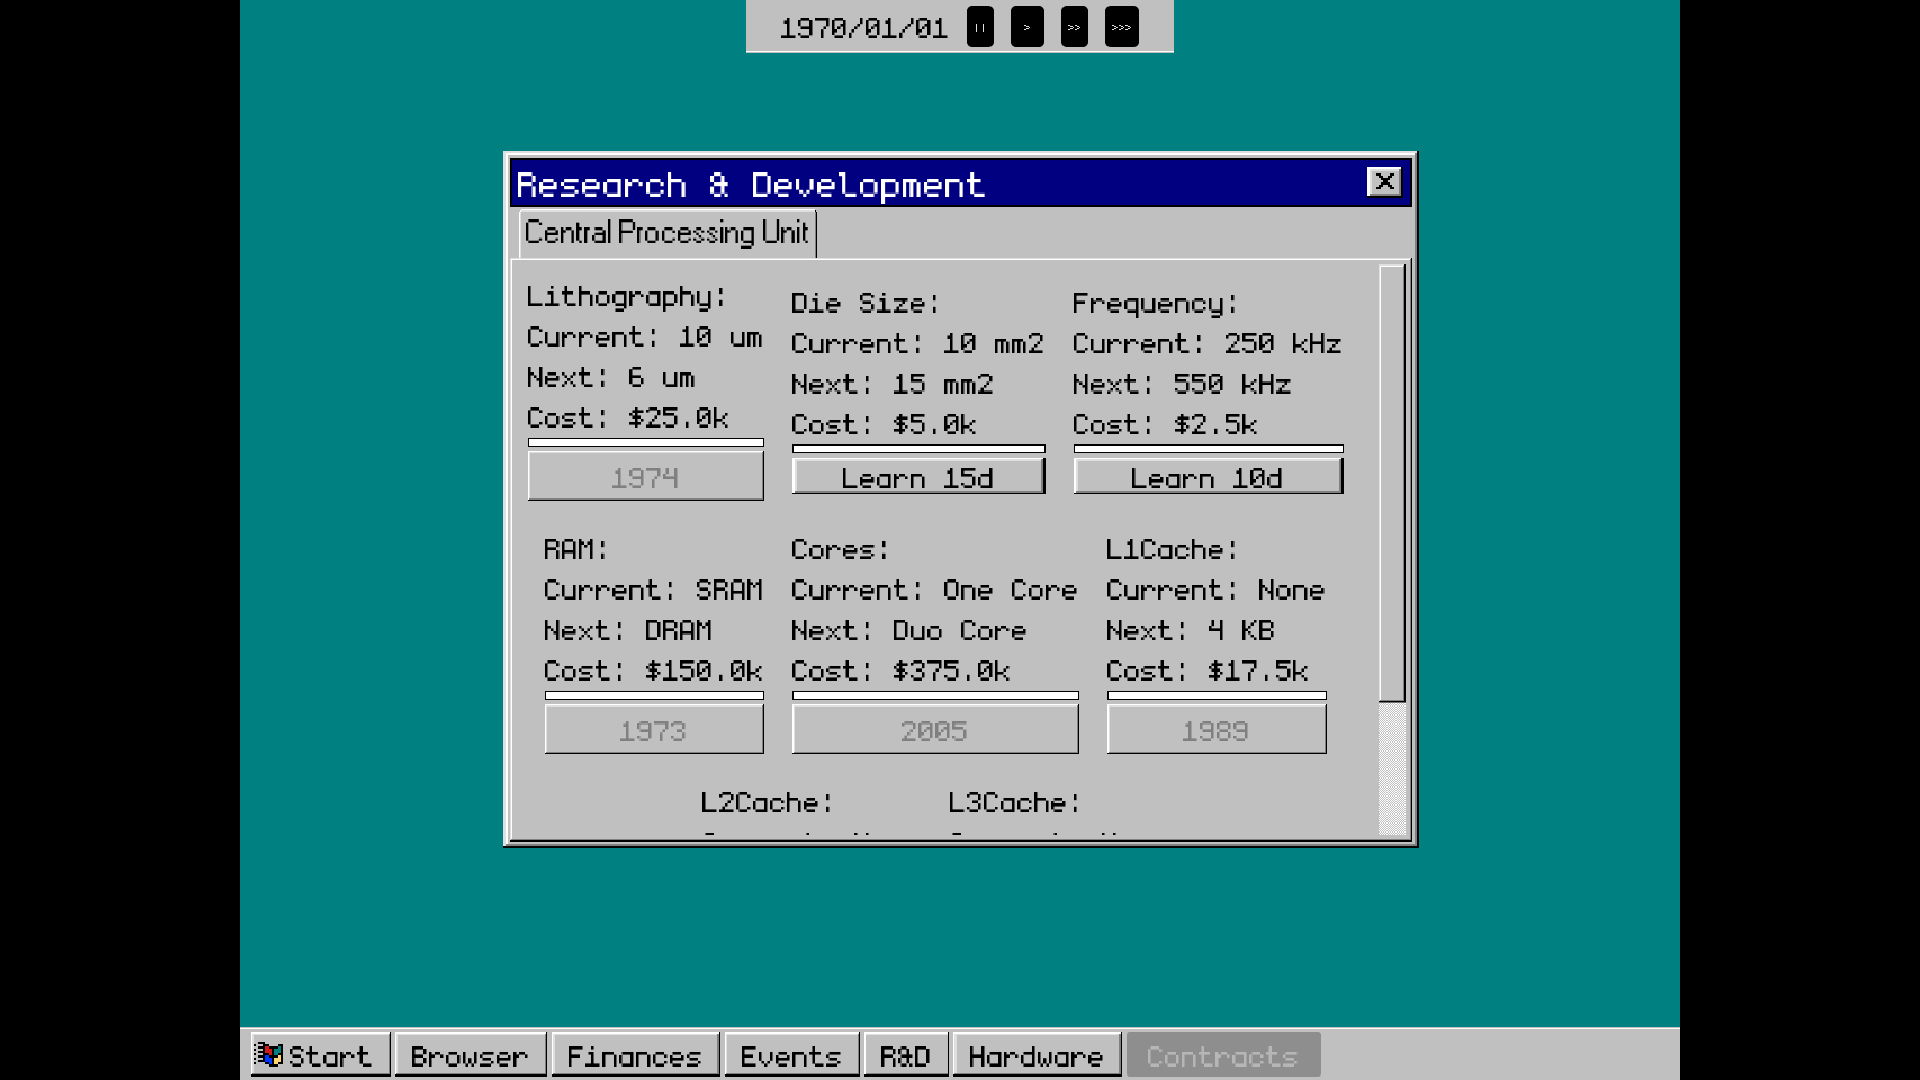1920x1080 pixels.
Task: Click the locked 2005 Duo Core button
Action: [935, 729]
